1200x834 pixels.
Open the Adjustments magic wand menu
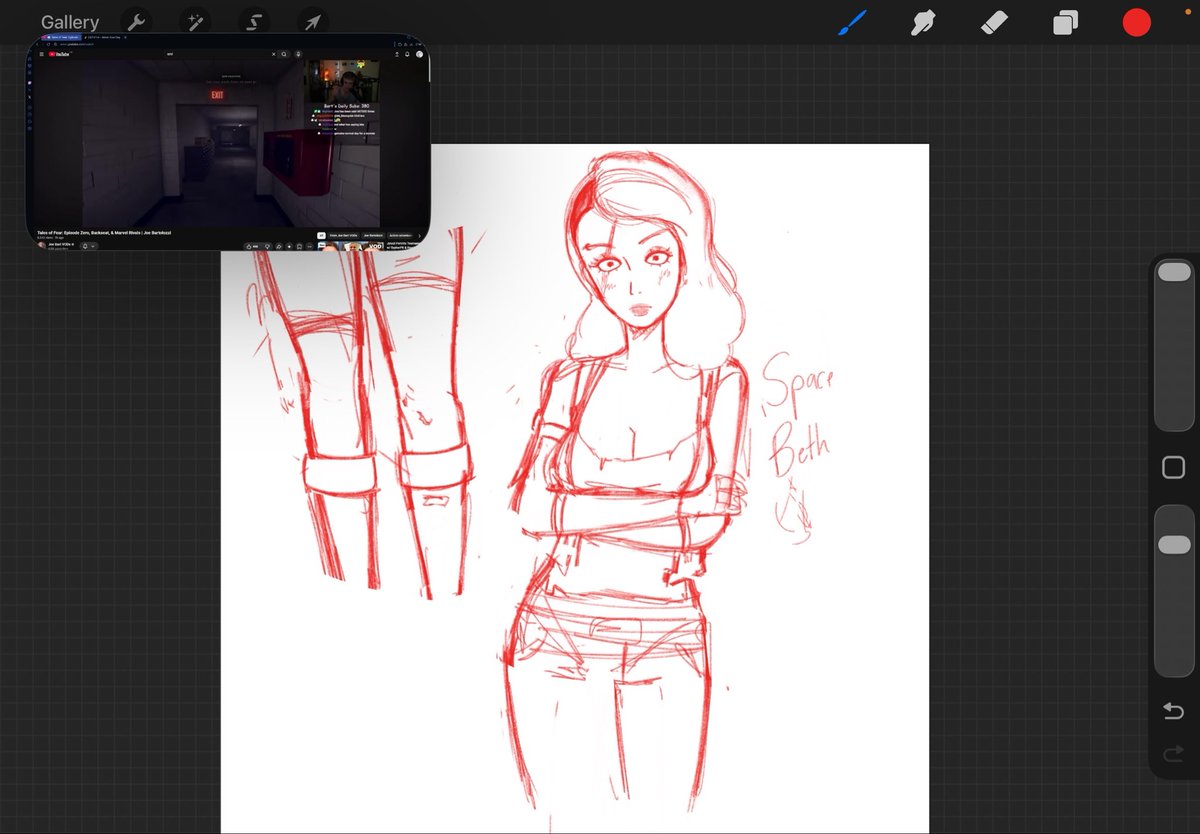tap(193, 22)
